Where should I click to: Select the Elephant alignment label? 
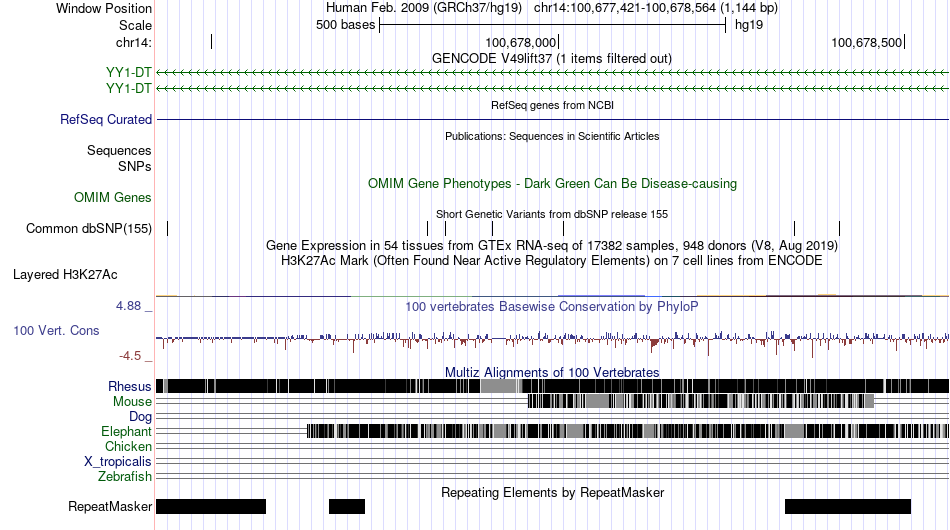[127, 431]
